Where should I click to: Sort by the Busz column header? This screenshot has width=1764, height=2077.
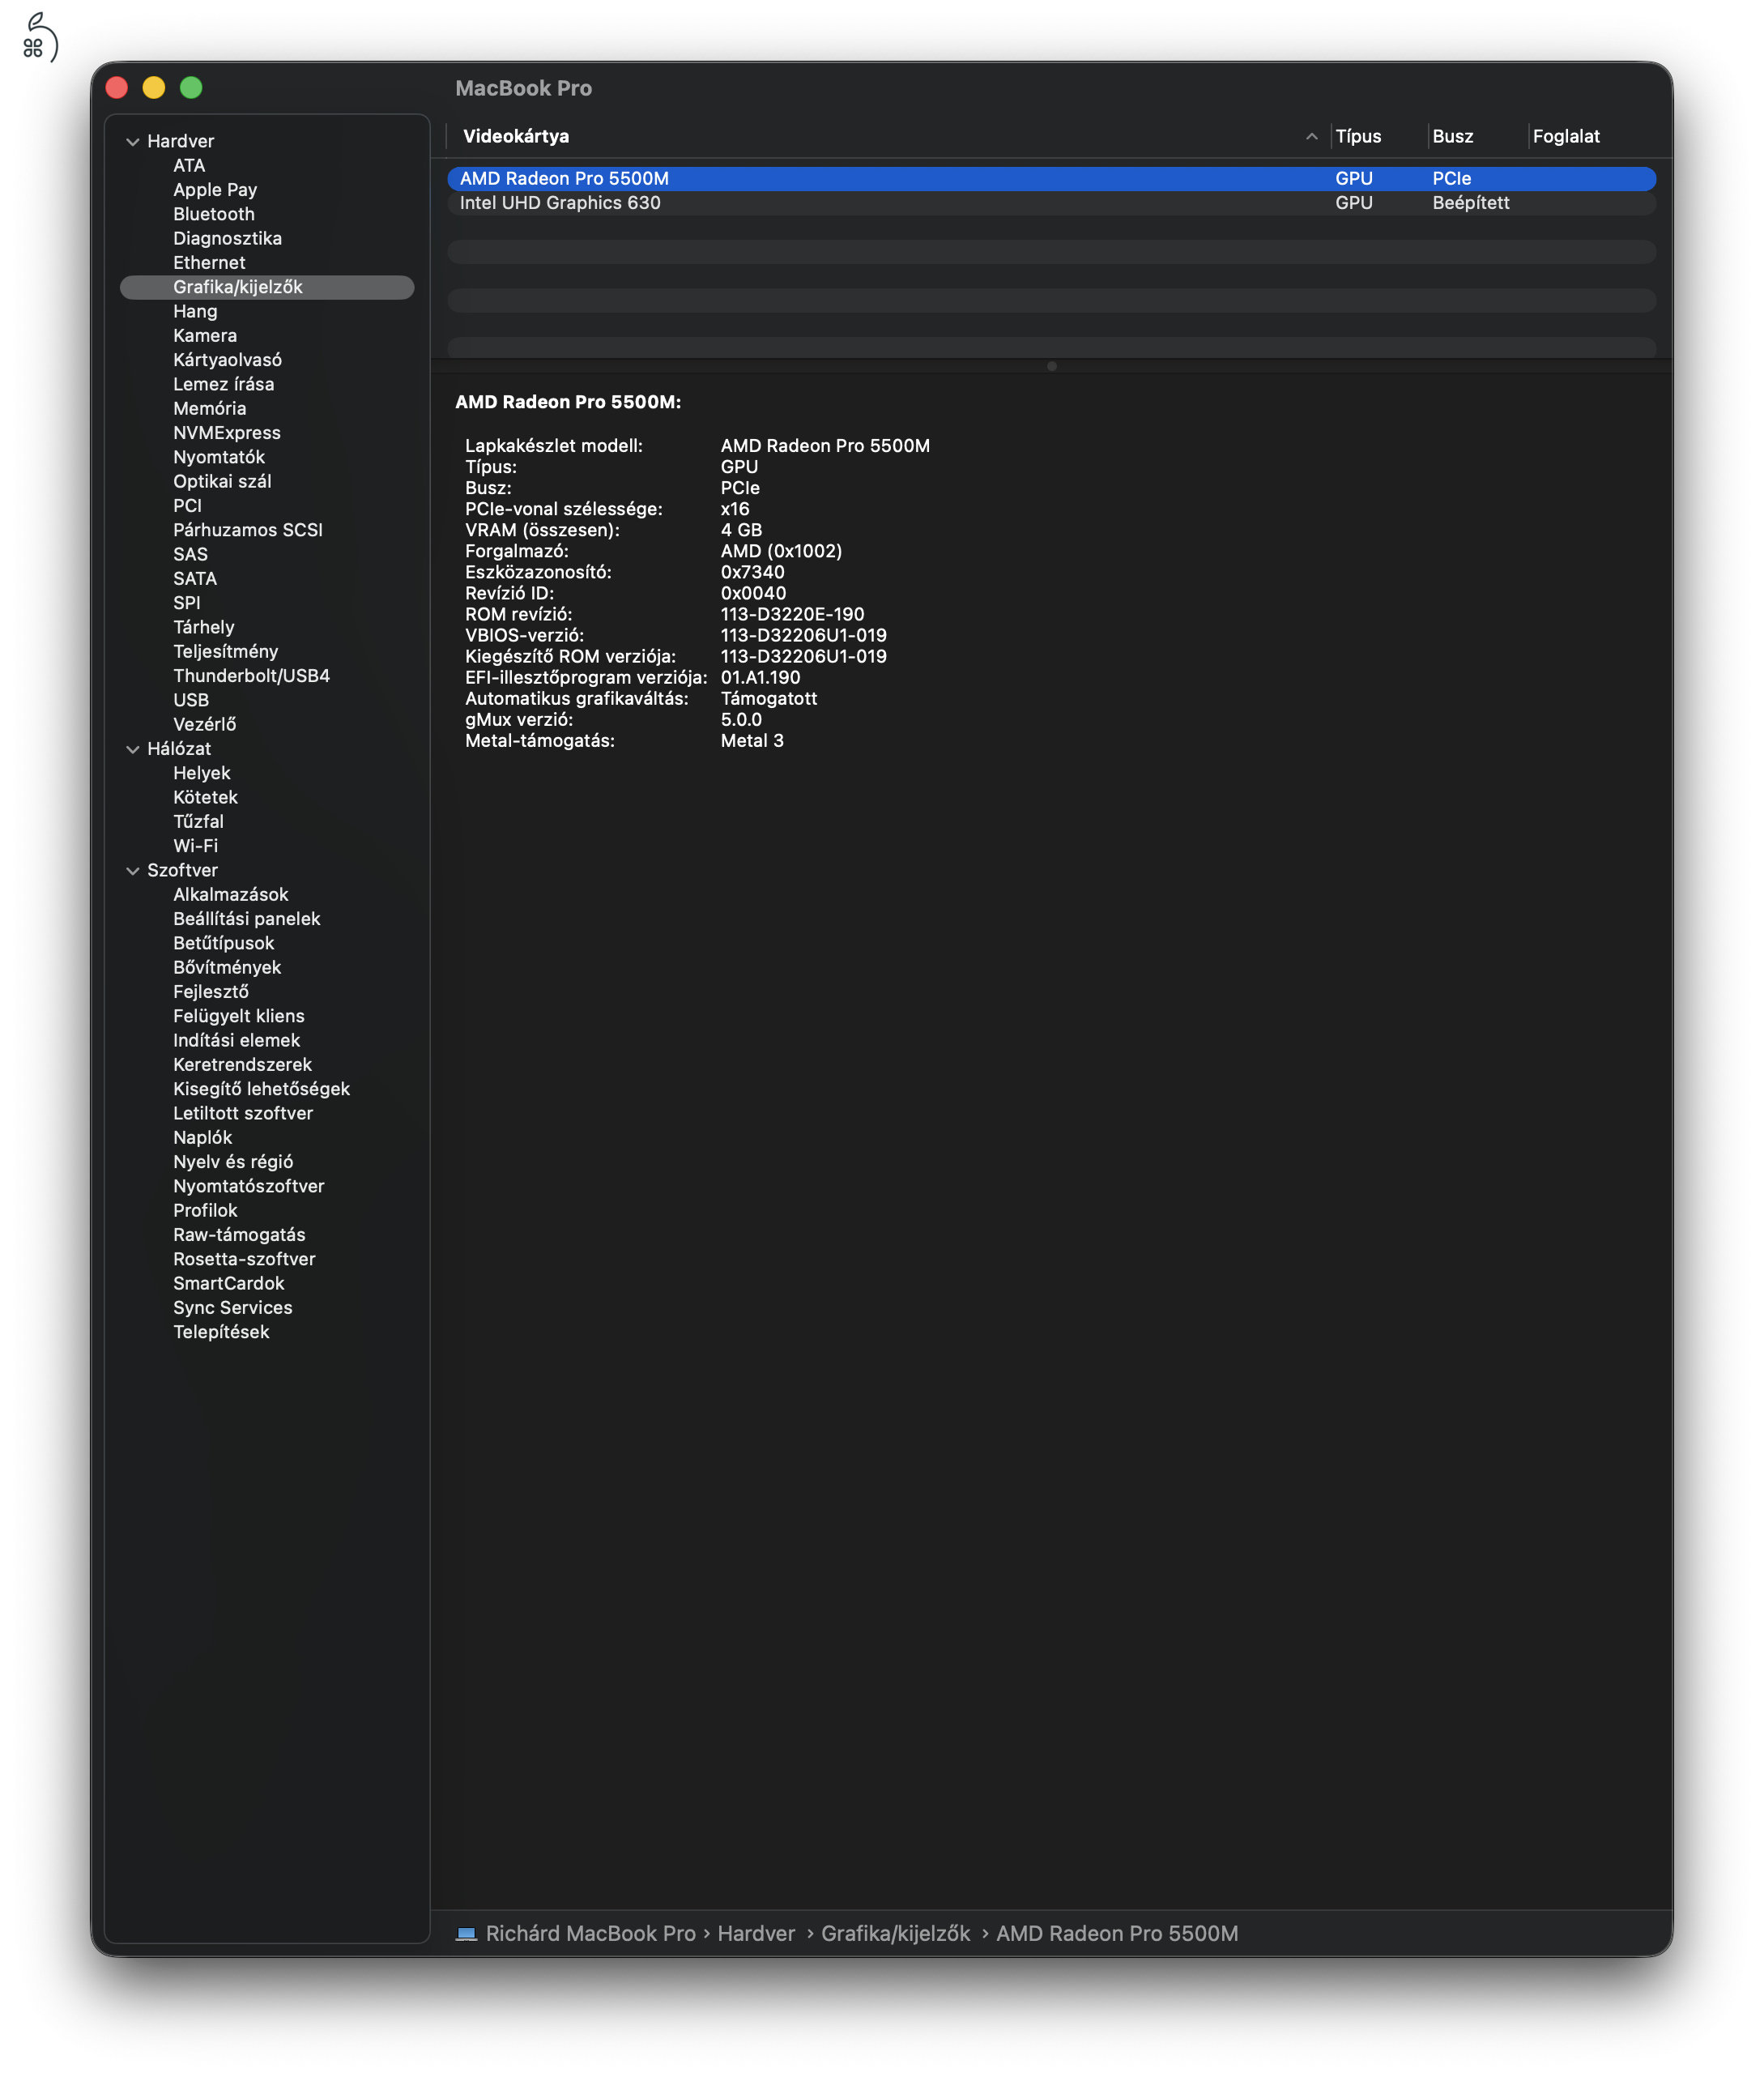1452,137
